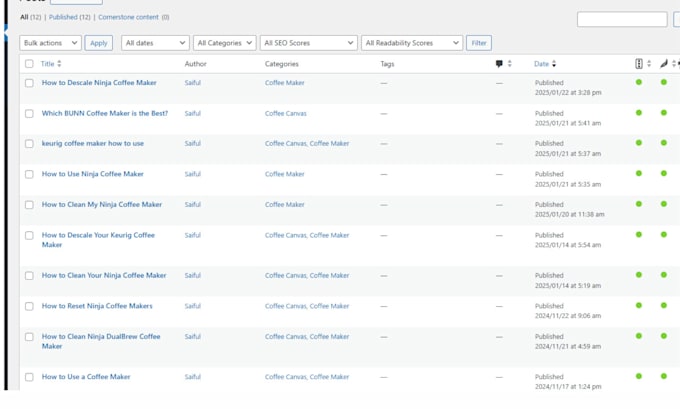This screenshot has height=409, width=680.
Task: Open post Which BUNN Coffee Maker is the Best?
Action: [x=105, y=113]
